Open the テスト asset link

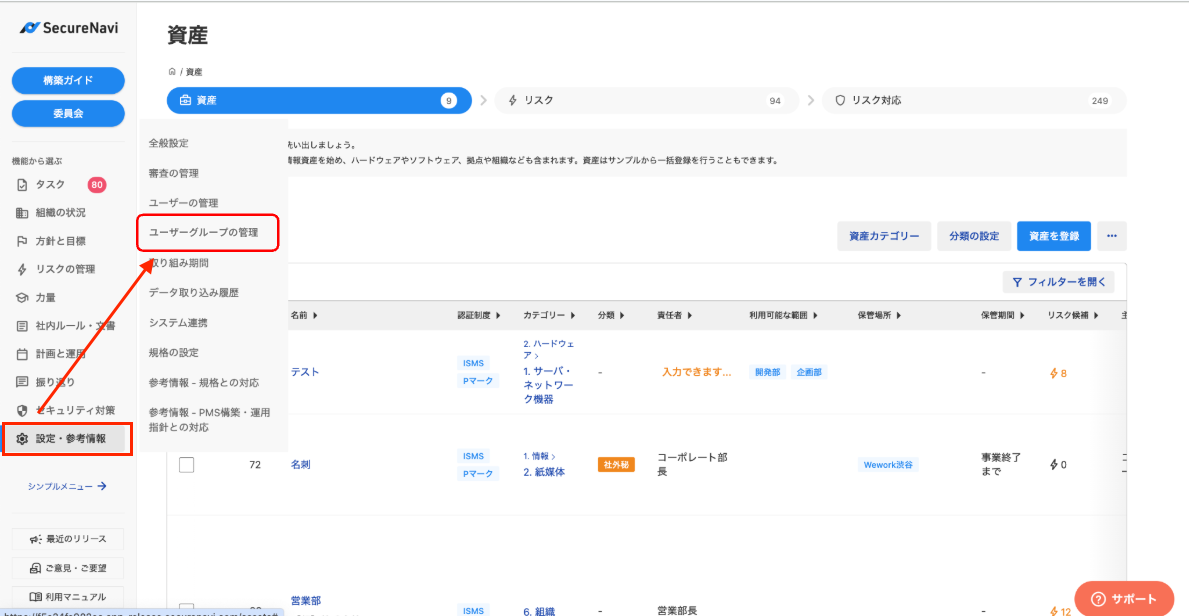pos(305,372)
